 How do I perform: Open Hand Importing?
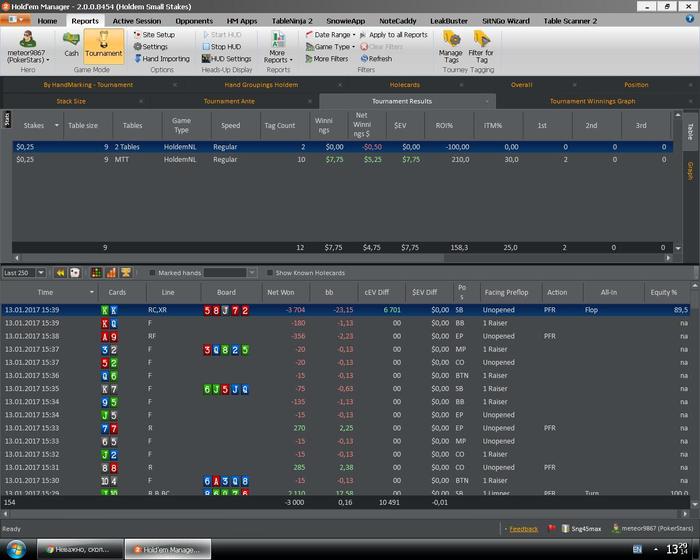point(162,59)
